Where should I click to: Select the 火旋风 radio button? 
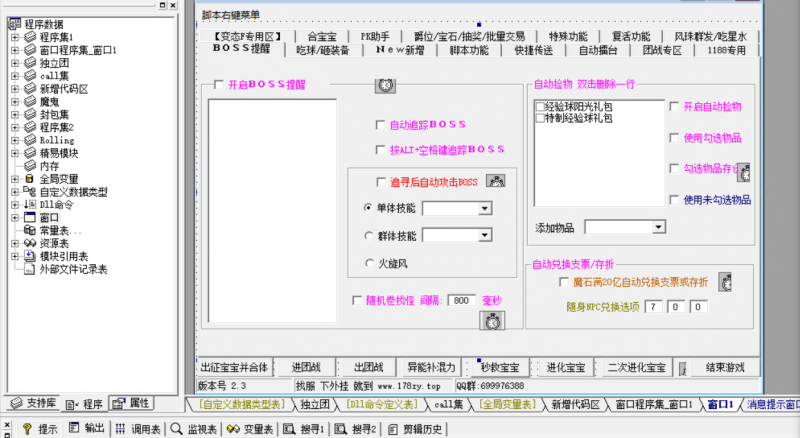pyautogui.click(x=369, y=263)
